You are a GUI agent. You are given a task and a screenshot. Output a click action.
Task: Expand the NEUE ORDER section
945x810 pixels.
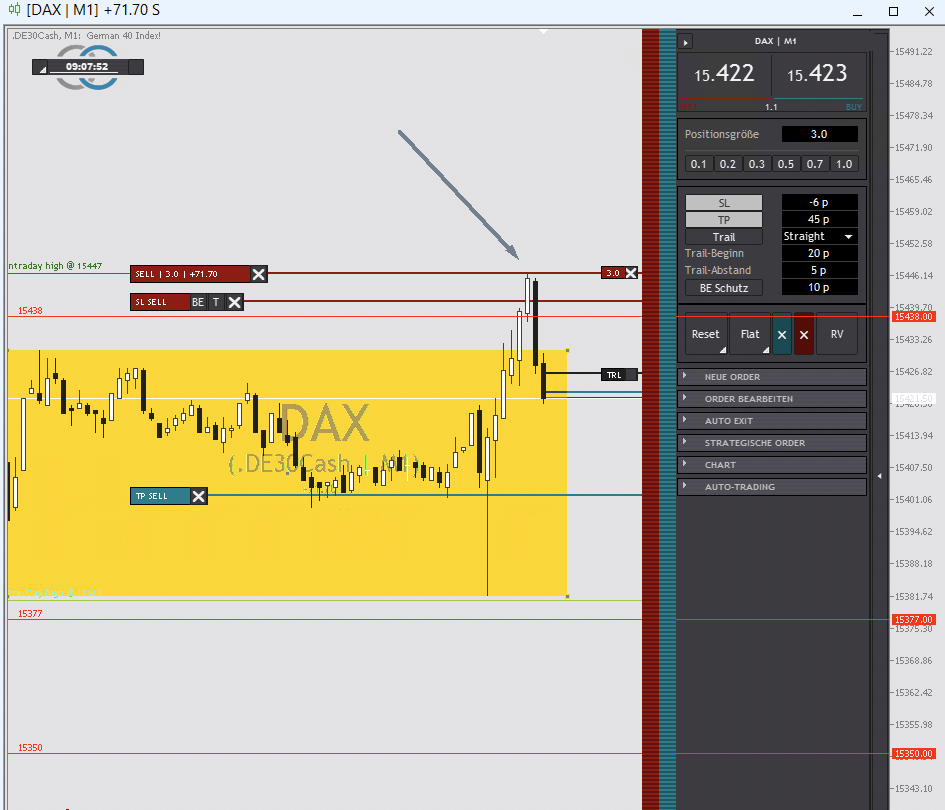pos(772,377)
